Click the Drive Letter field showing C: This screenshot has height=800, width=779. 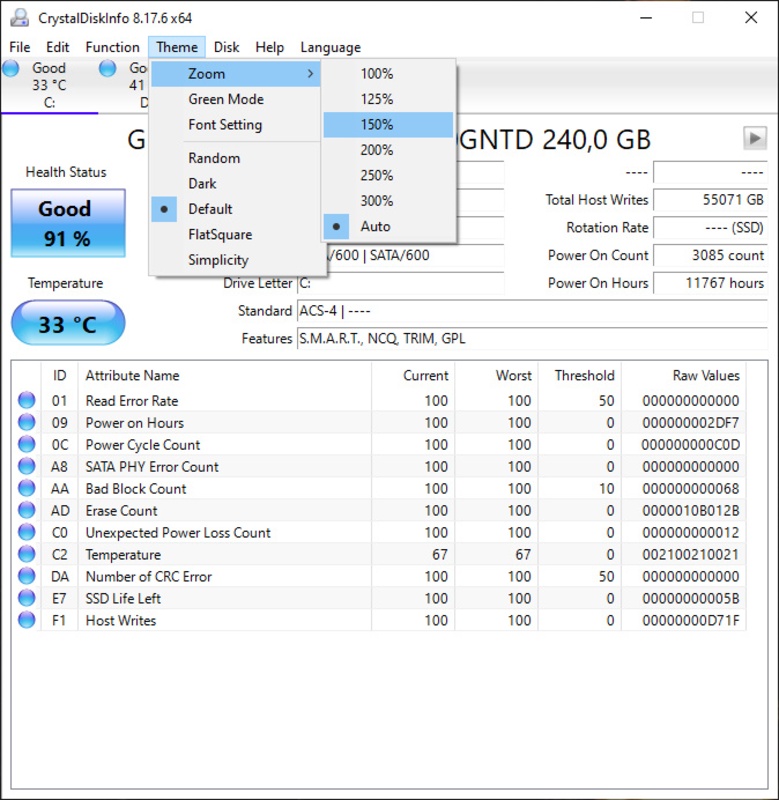pos(400,283)
